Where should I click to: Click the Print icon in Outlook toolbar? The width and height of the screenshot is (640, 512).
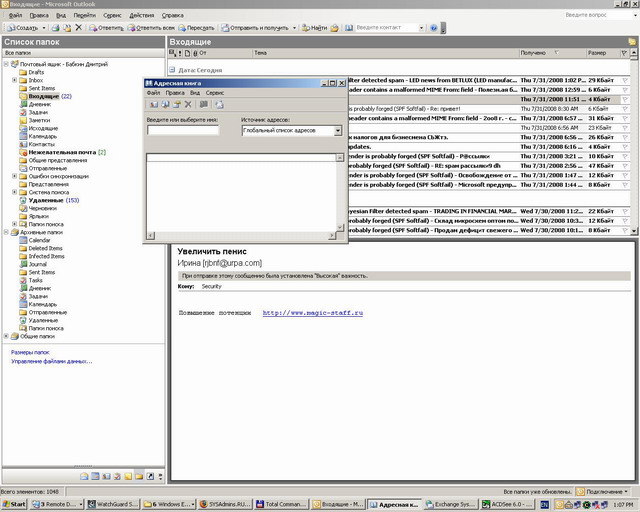point(56,28)
